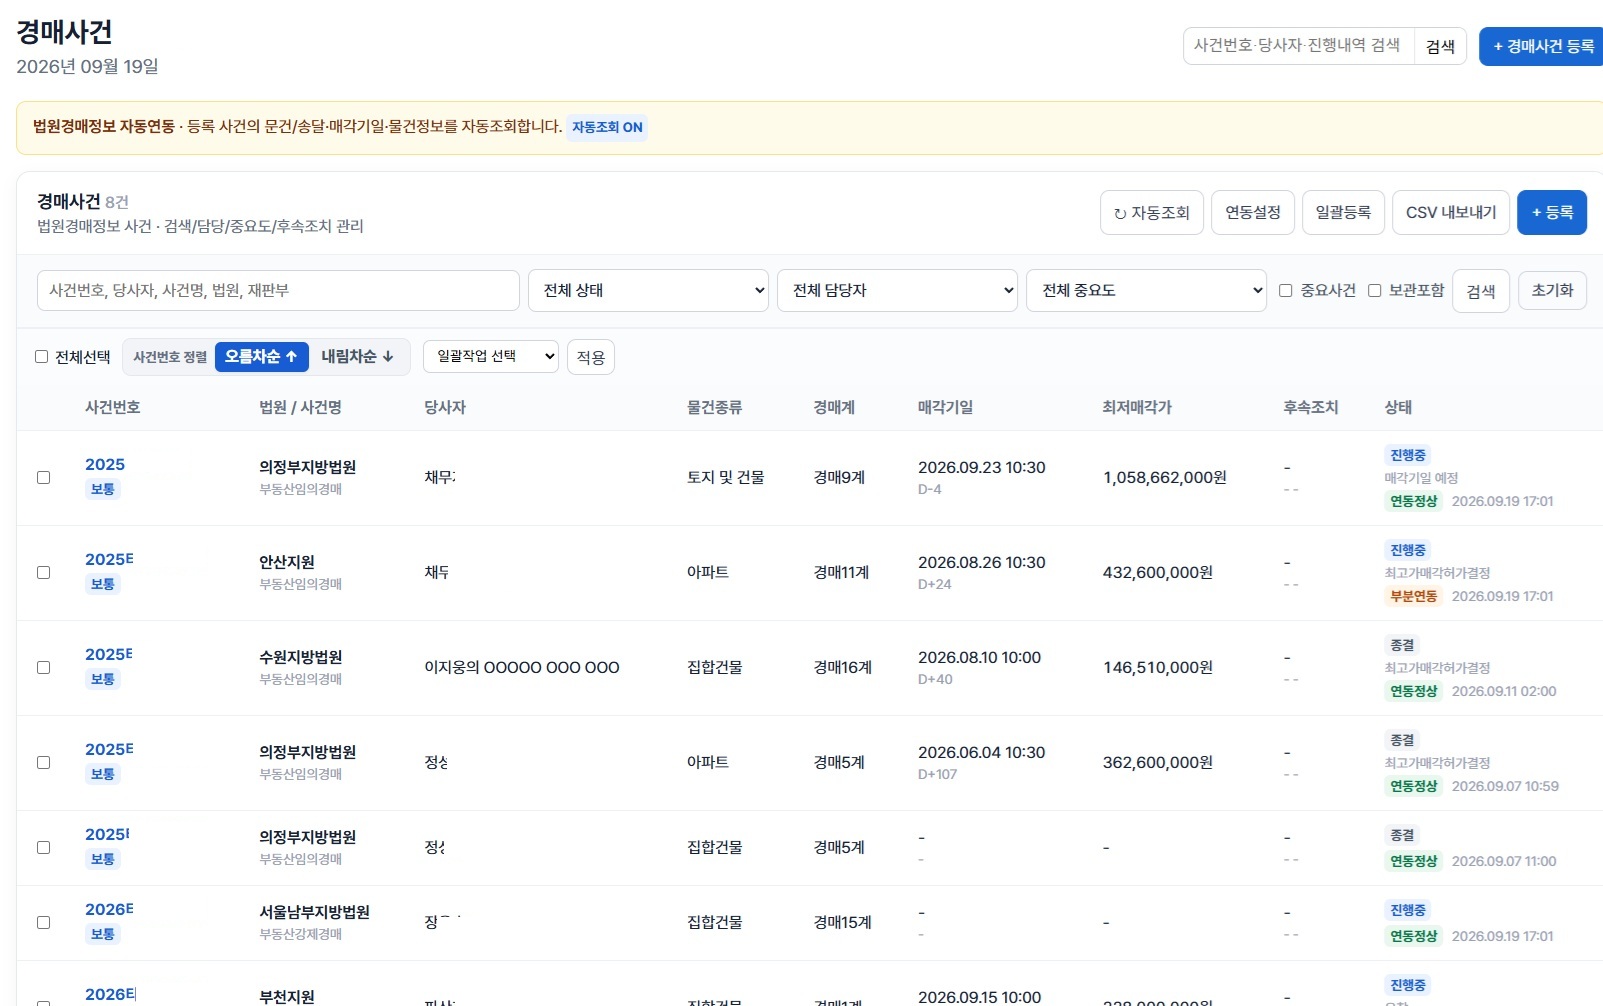Open the 일괄작업 선택 dropdown

coord(491,356)
